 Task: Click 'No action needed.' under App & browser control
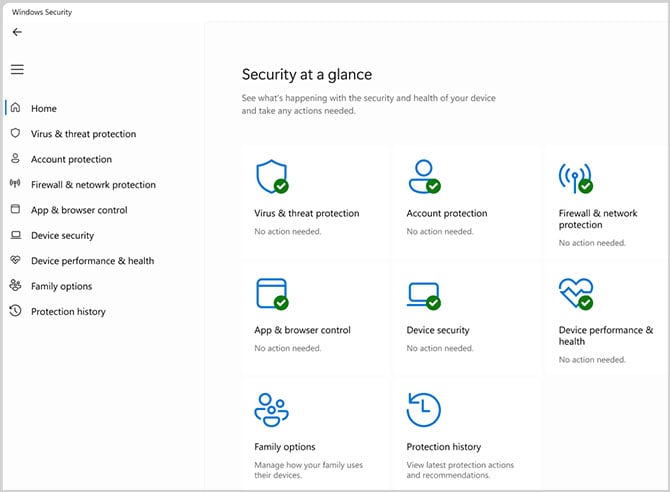click(288, 348)
